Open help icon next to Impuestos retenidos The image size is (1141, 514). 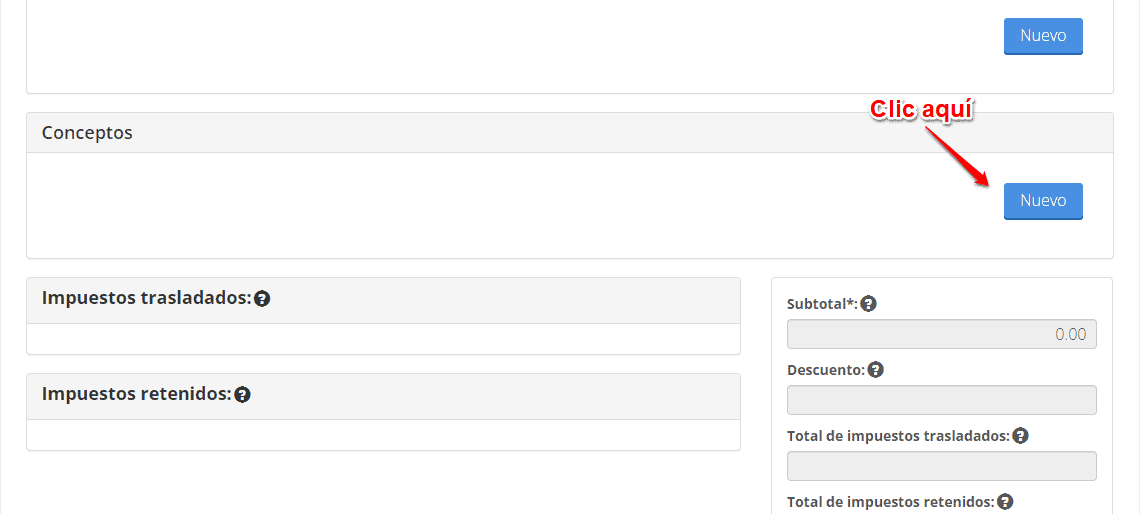coord(243,395)
